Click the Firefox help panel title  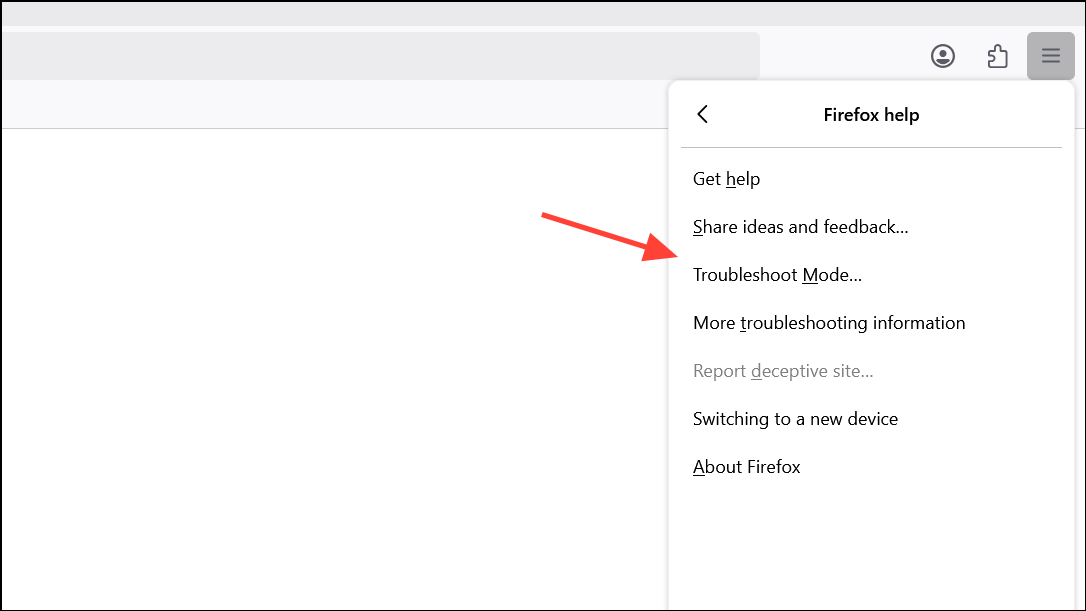pos(871,115)
